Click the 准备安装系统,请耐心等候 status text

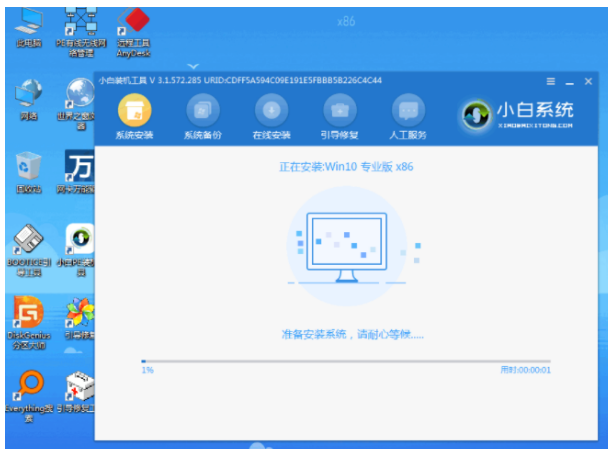pyautogui.click(x=352, y=334)
